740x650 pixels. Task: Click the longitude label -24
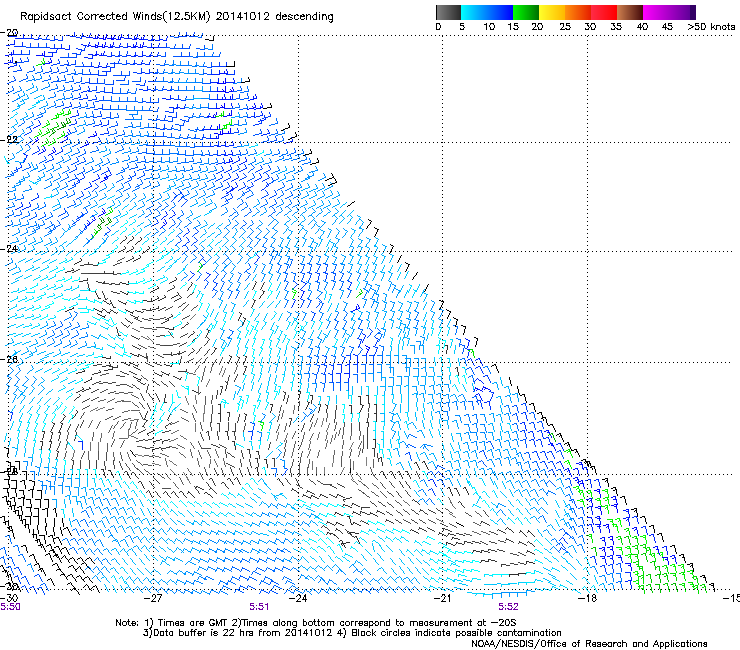(x=298, y=598)
